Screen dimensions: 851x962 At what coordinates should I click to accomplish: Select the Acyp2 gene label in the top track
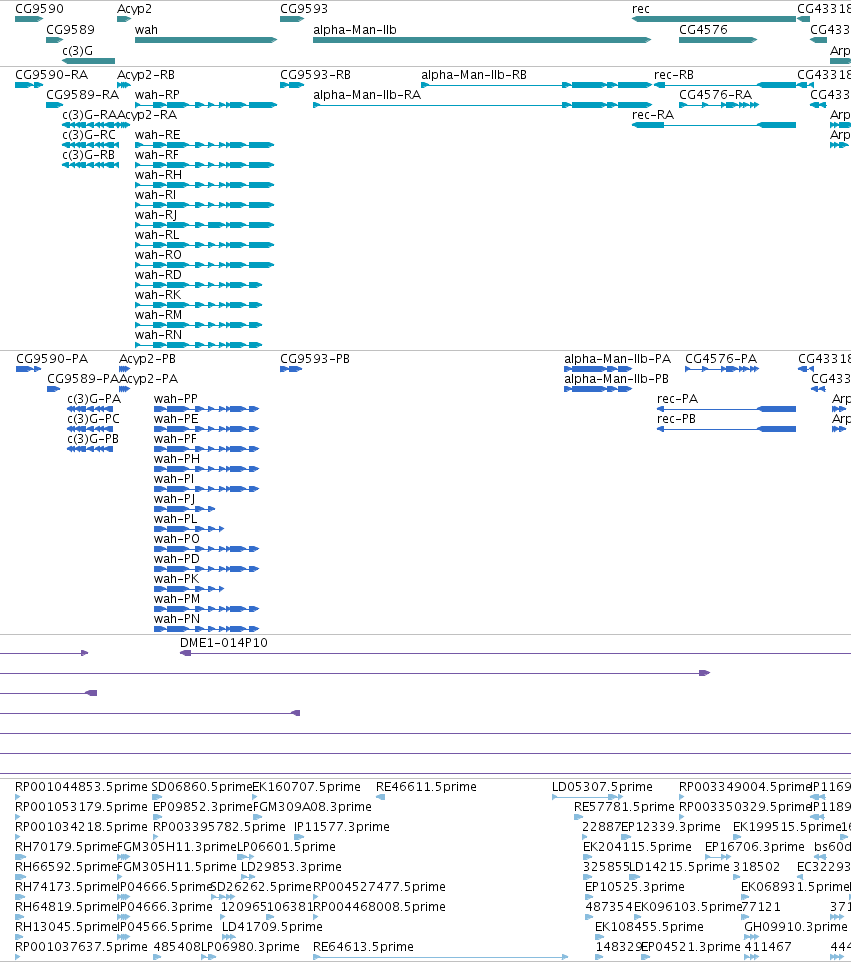134,9
